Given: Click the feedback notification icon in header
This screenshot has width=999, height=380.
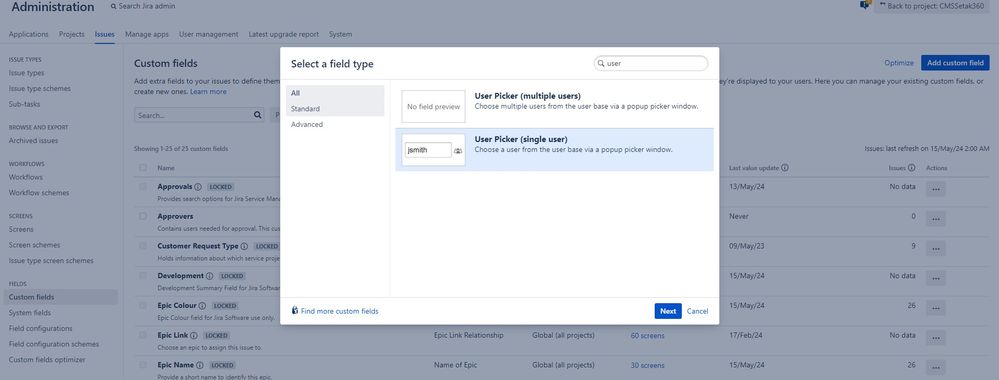Looking at the screenshot, I should [865, 5].
